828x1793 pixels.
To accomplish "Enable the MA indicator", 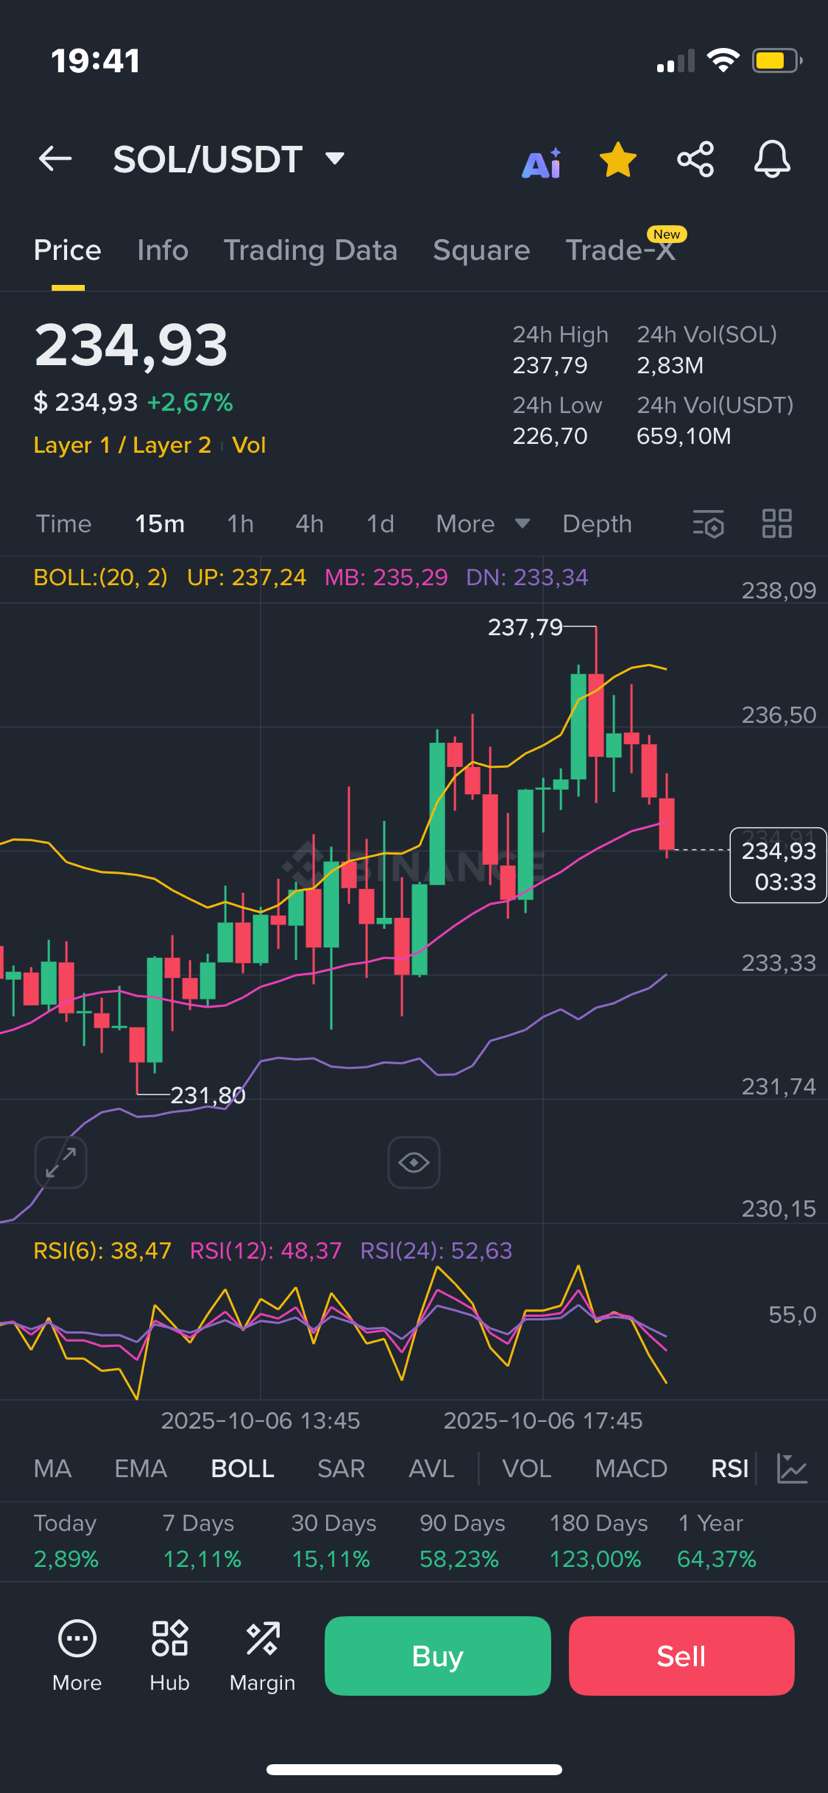I will [x=52, y=1468].
